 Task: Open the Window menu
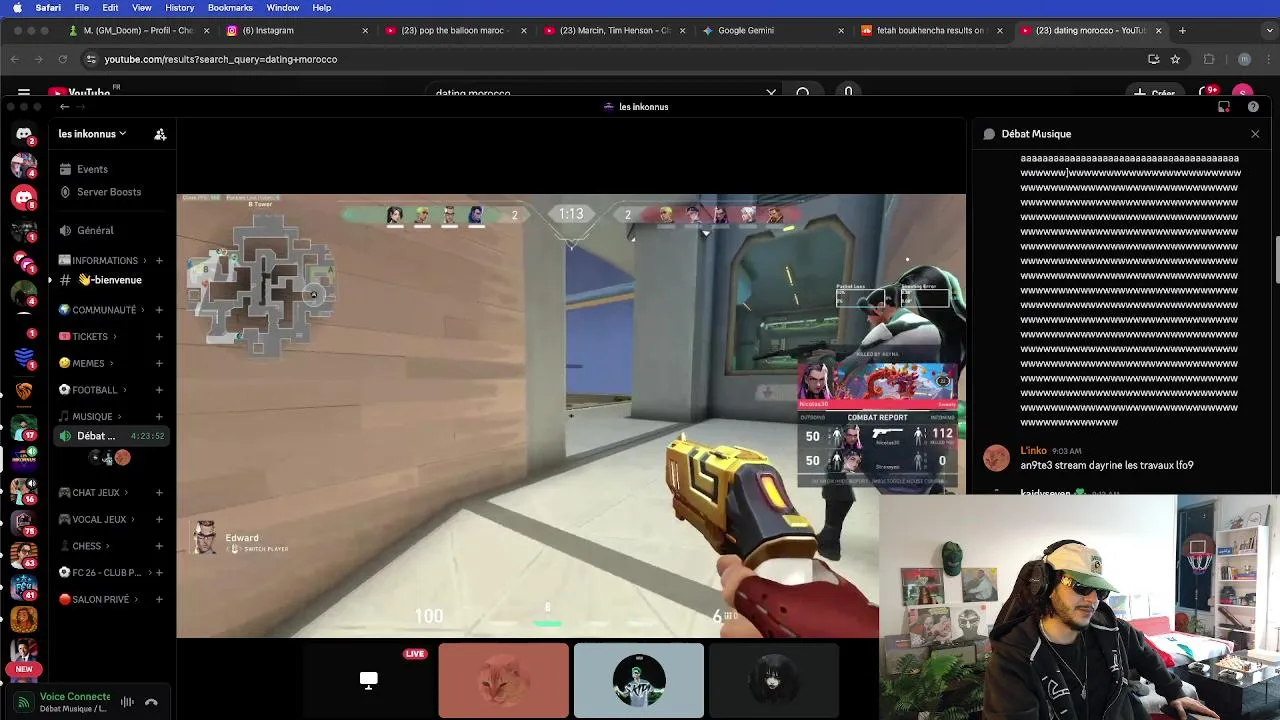click(283, 8)
